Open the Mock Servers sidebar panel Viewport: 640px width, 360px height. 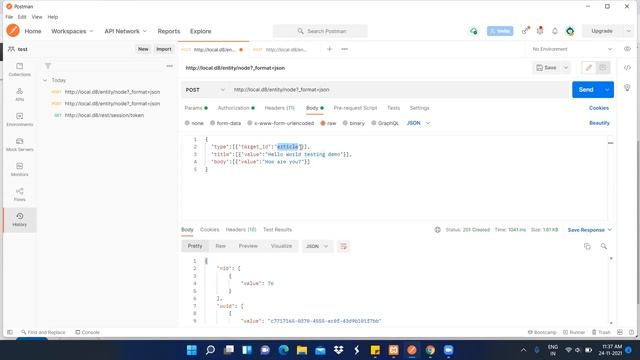(20, 144)
